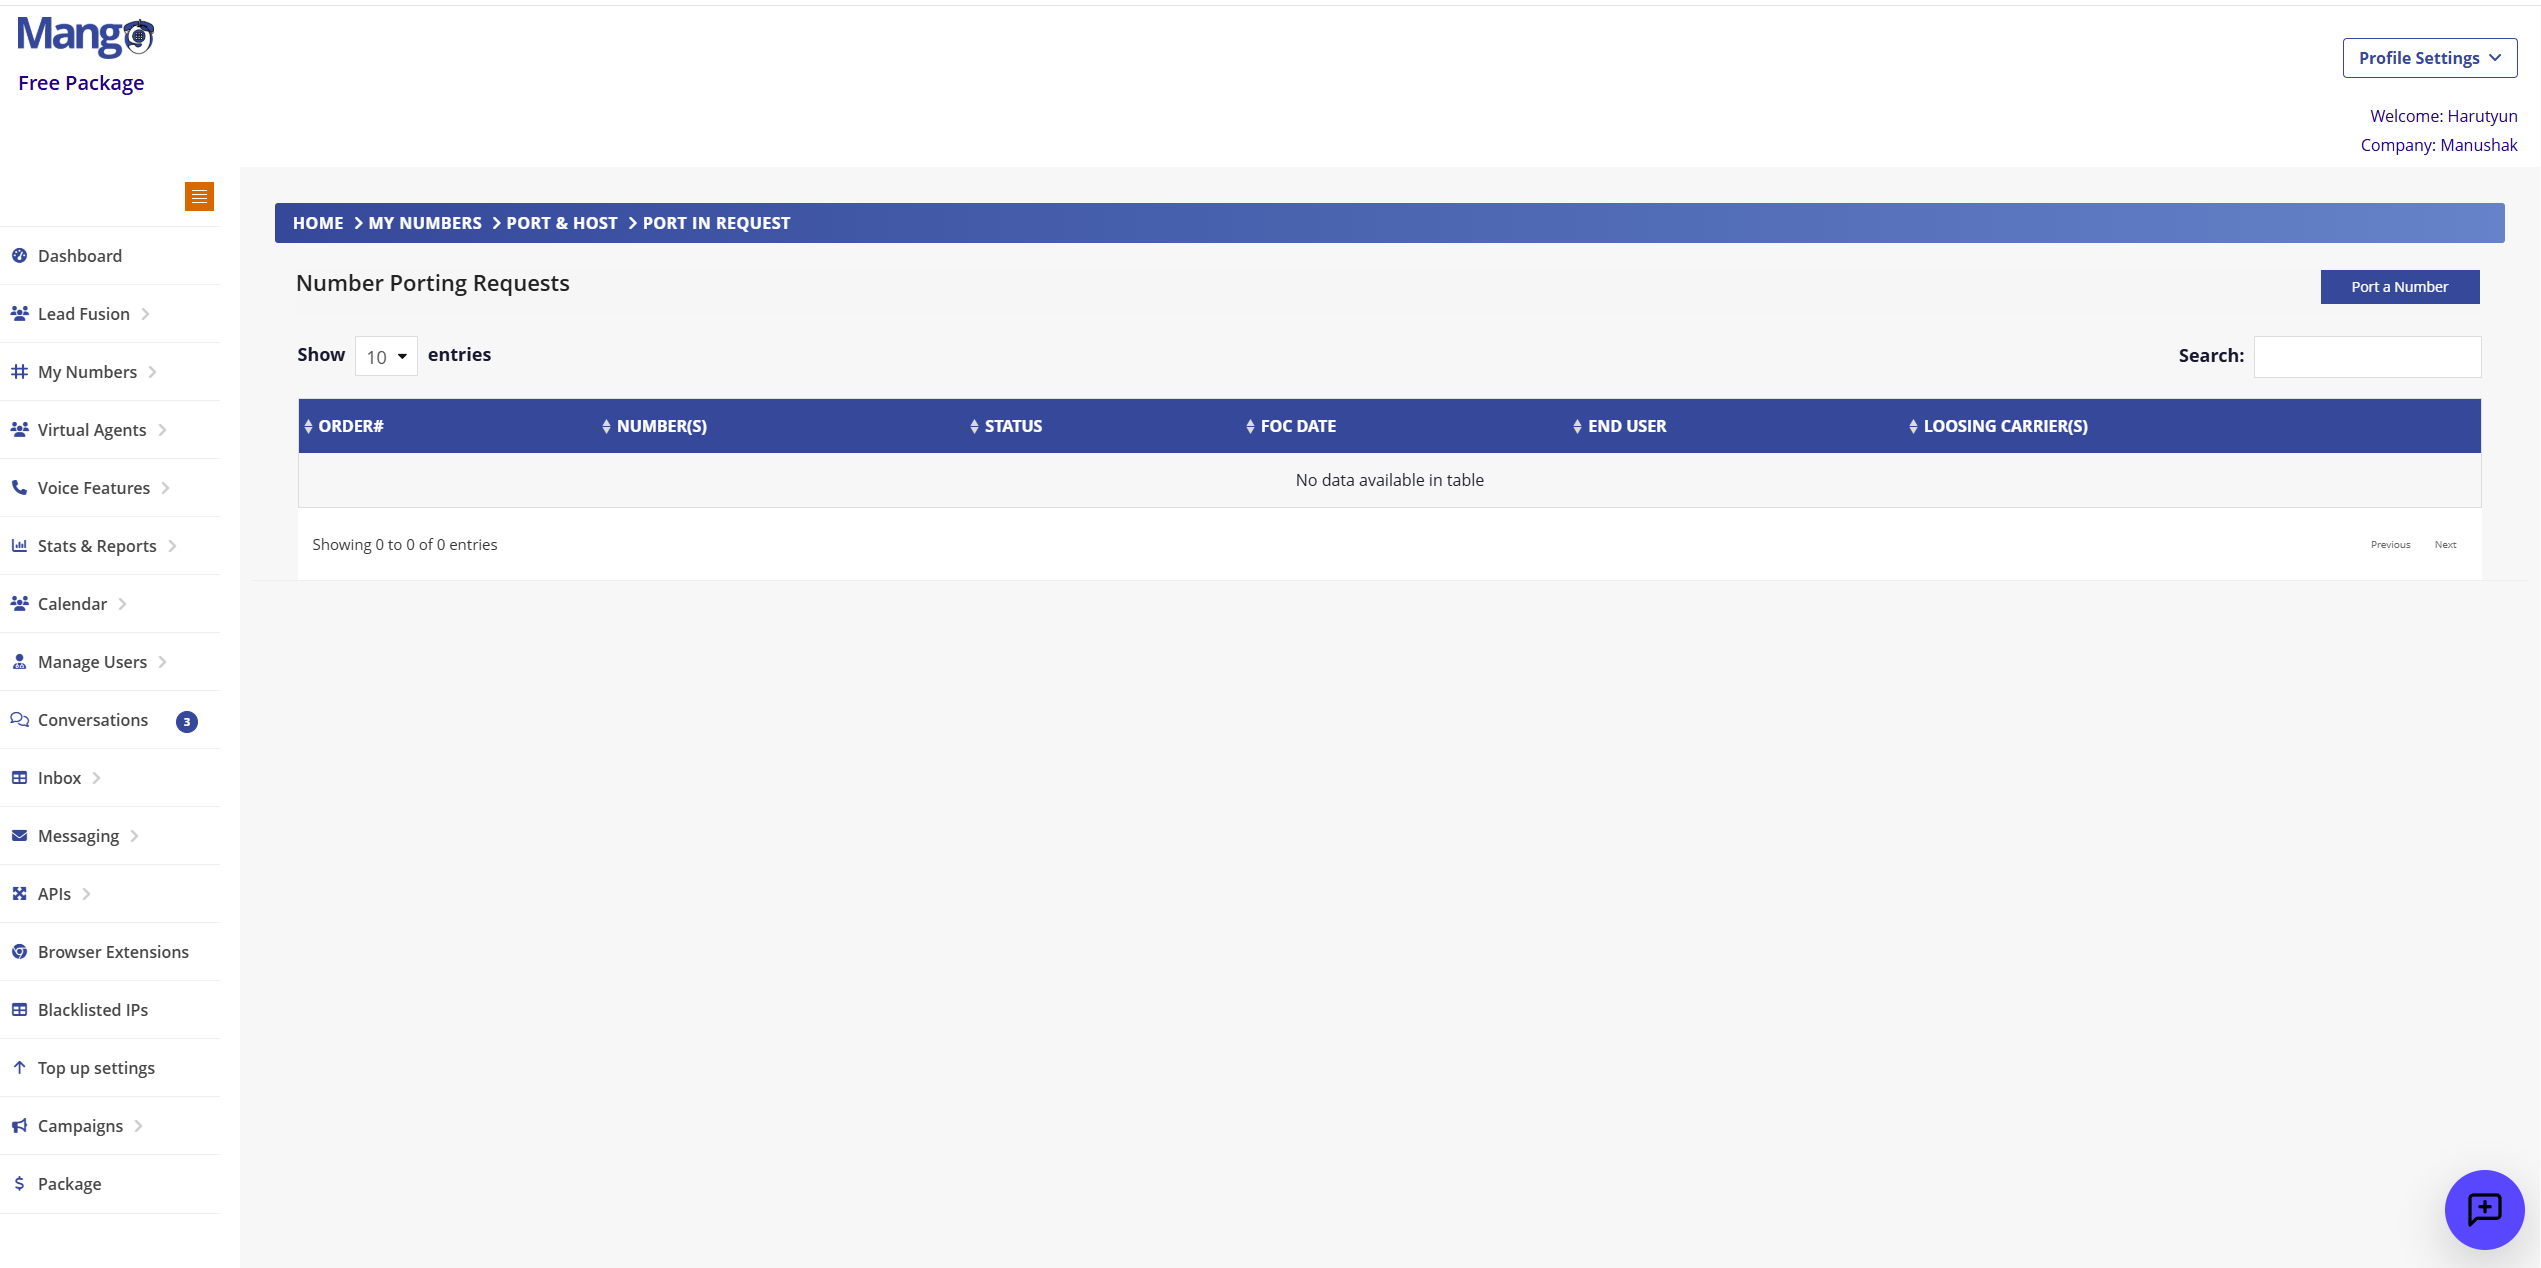Image resolution: width=2541 pixels, height=1268 pixels.
Task: Sort the table by STATUS column
Action: [1013, 426]
